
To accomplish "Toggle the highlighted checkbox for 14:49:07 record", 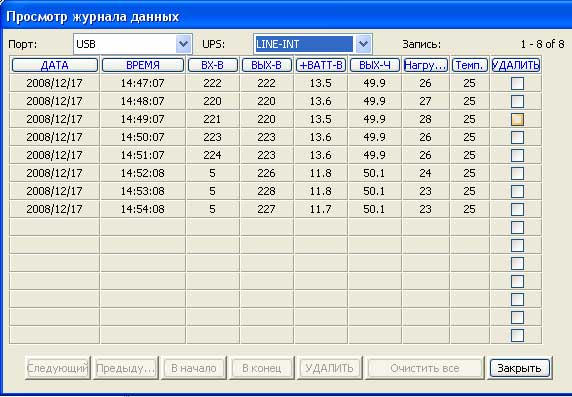I will click(x=517, y=119).
